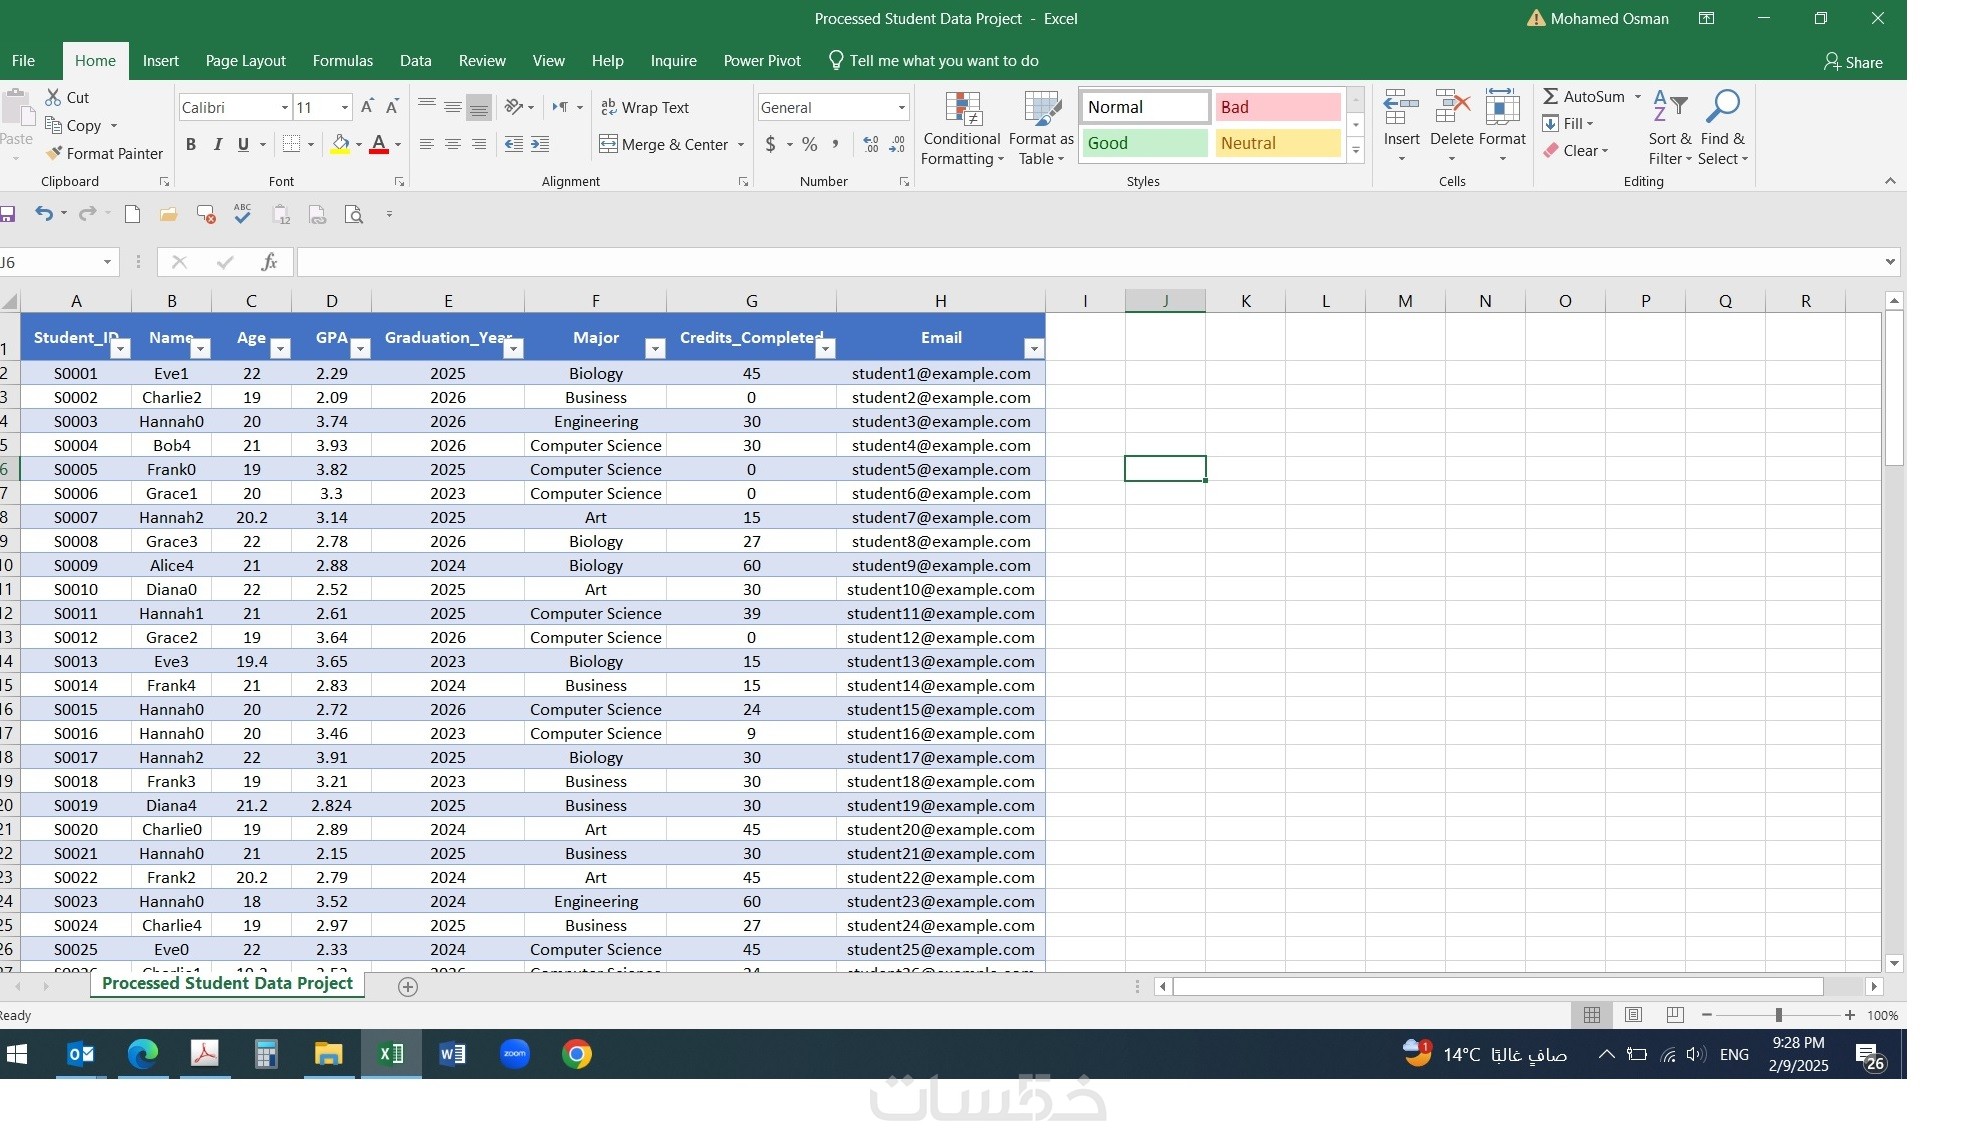Apply the Good cell style

1144,143
